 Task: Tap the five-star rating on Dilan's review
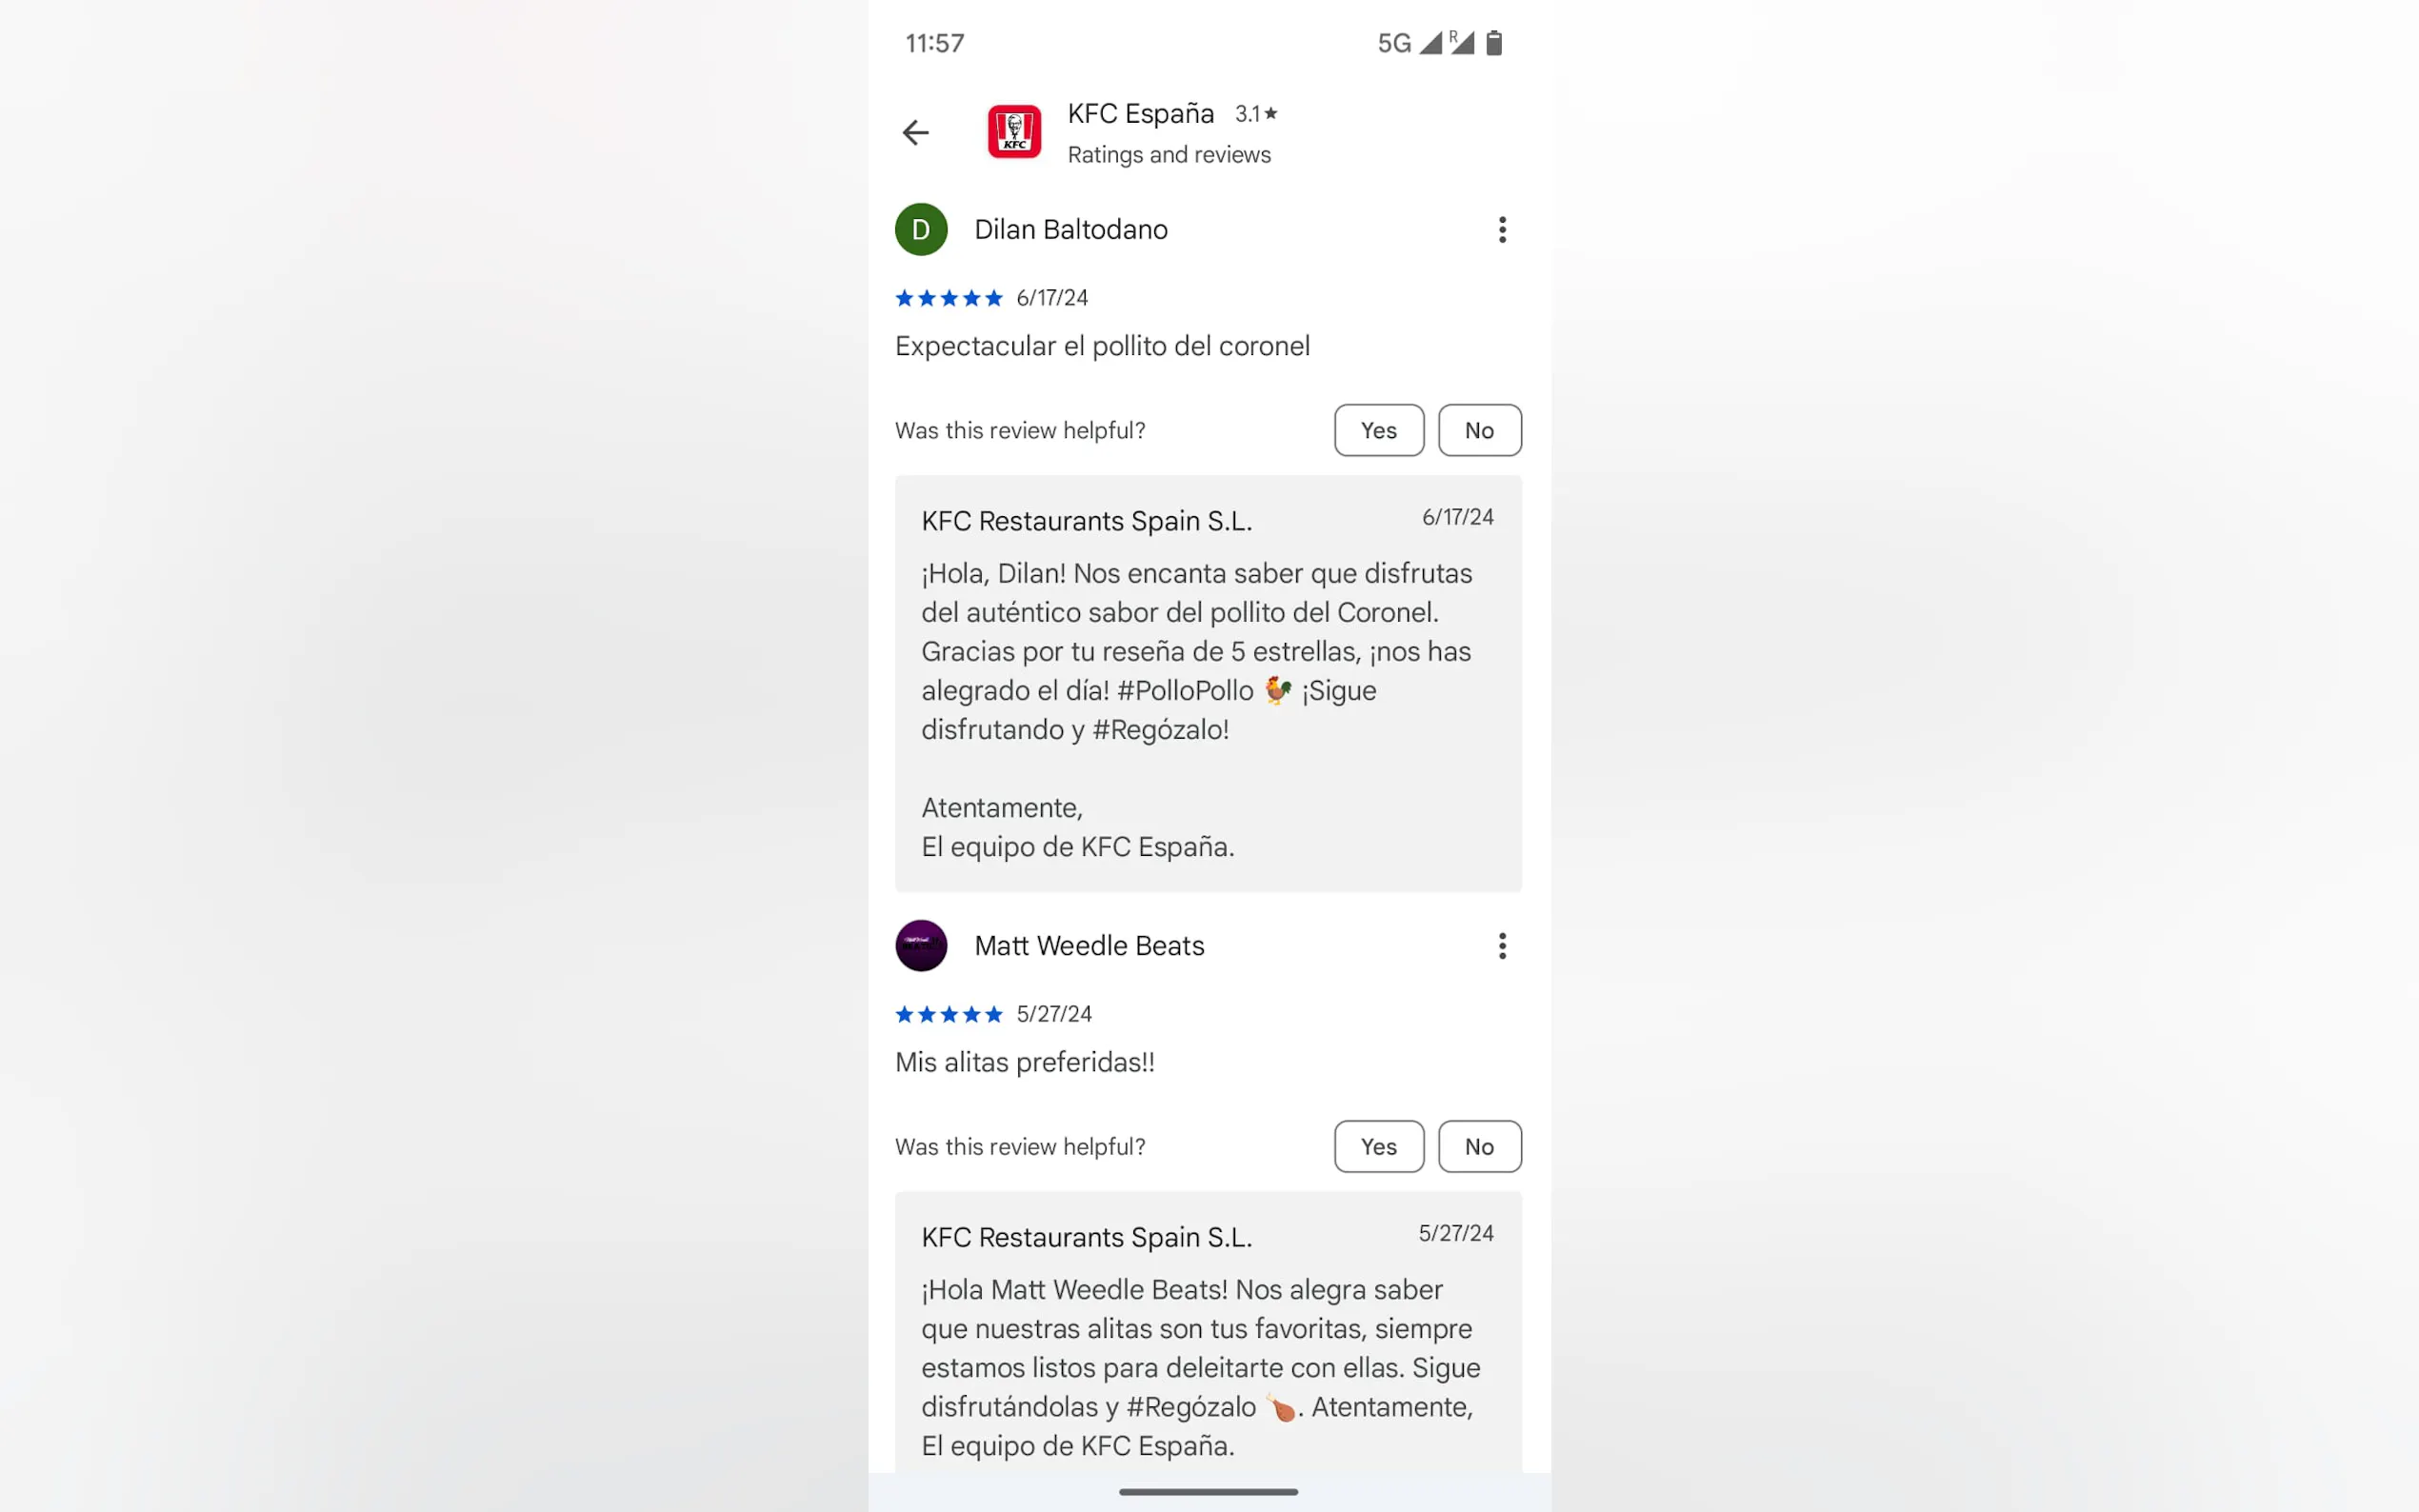point(948,298)
